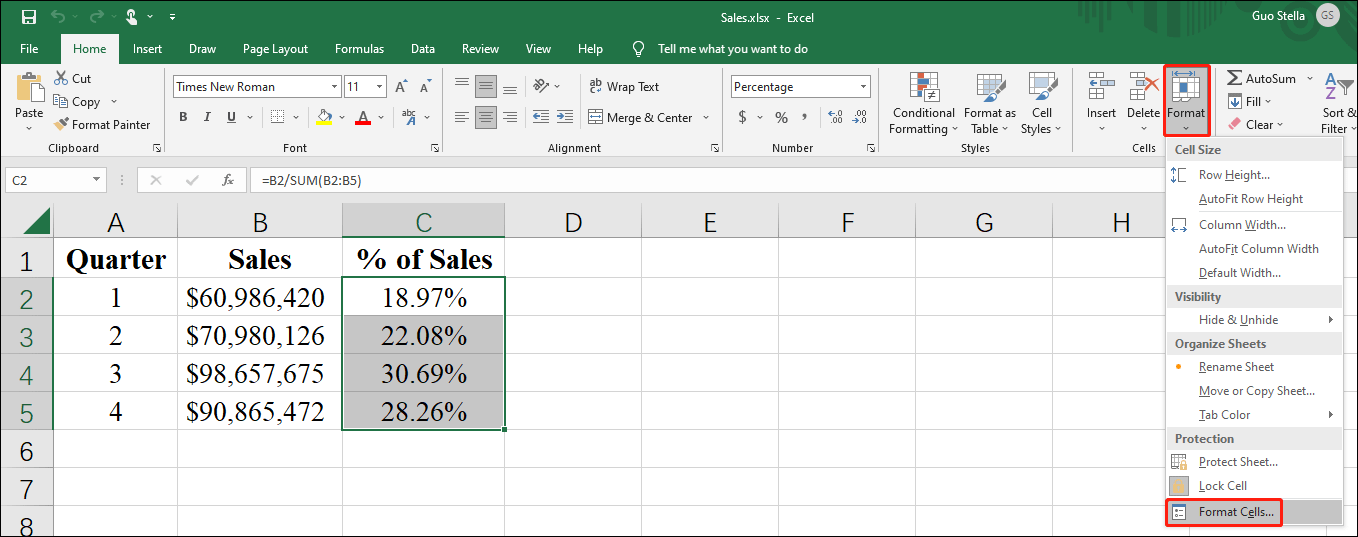Switch to the Review tab
The image size is (1358, 537).
click(x=480, y=48)
